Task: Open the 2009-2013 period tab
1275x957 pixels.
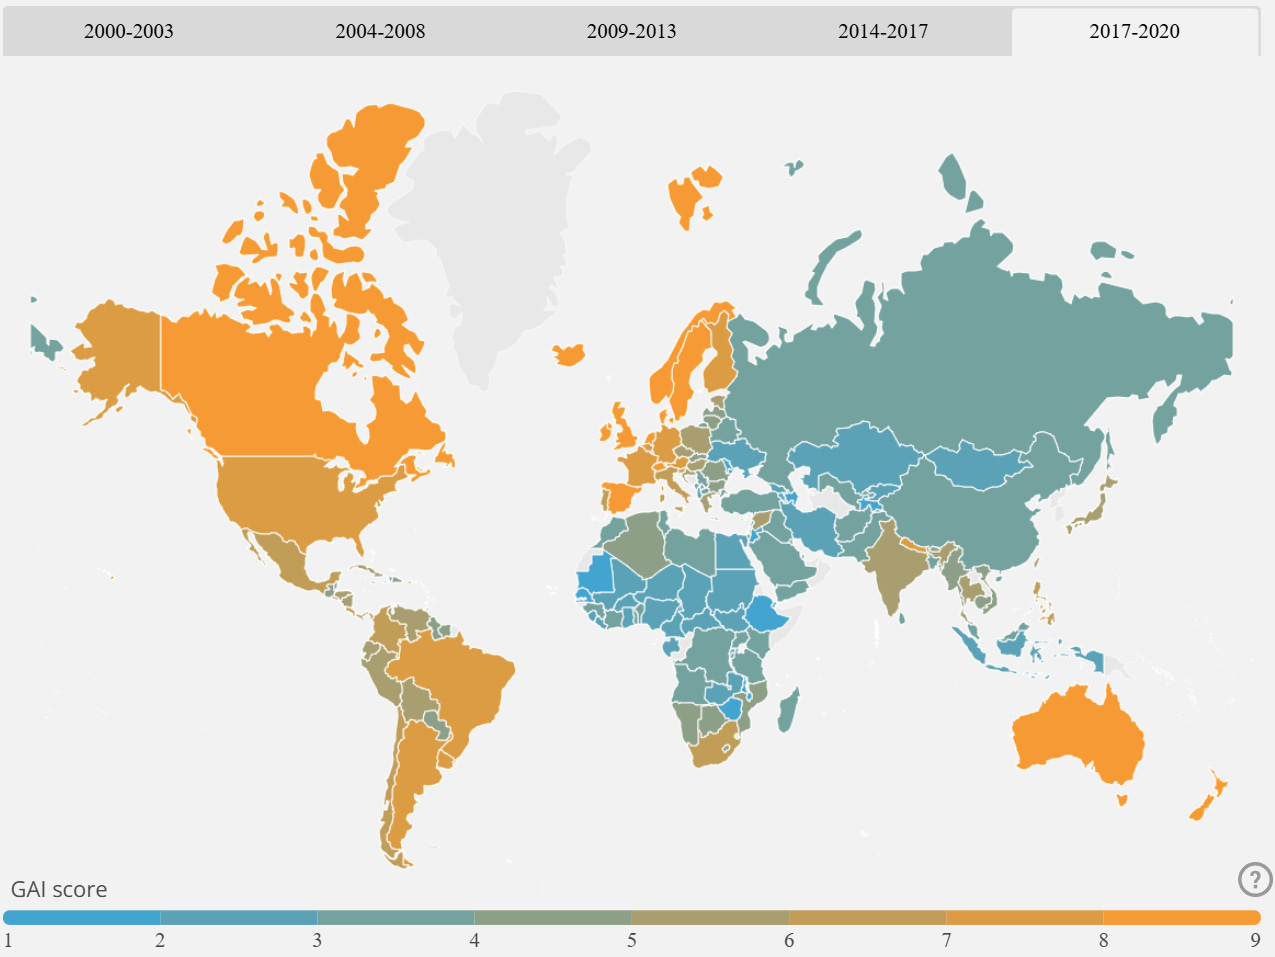Action: click(632, 31)
